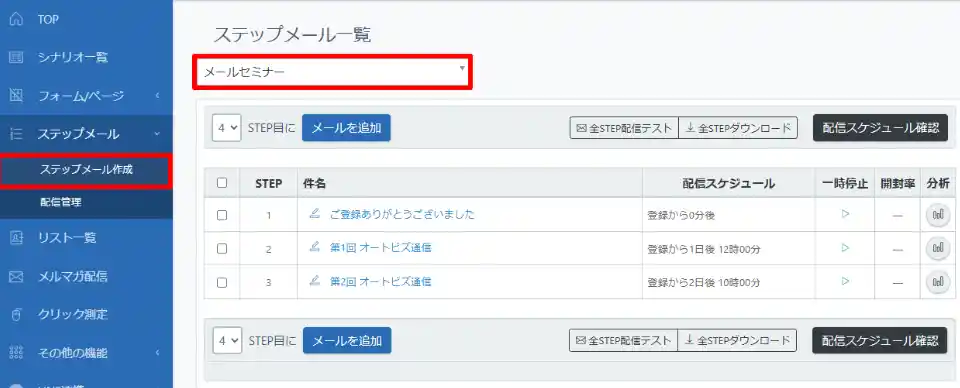Click the upper 全STEPダウンロード button
960x388 pixels.
738,128
